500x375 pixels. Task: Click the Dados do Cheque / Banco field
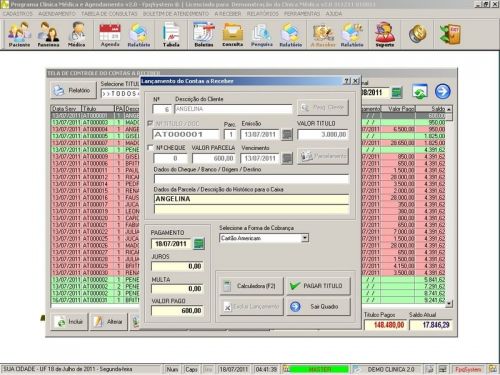coord(251,179)
